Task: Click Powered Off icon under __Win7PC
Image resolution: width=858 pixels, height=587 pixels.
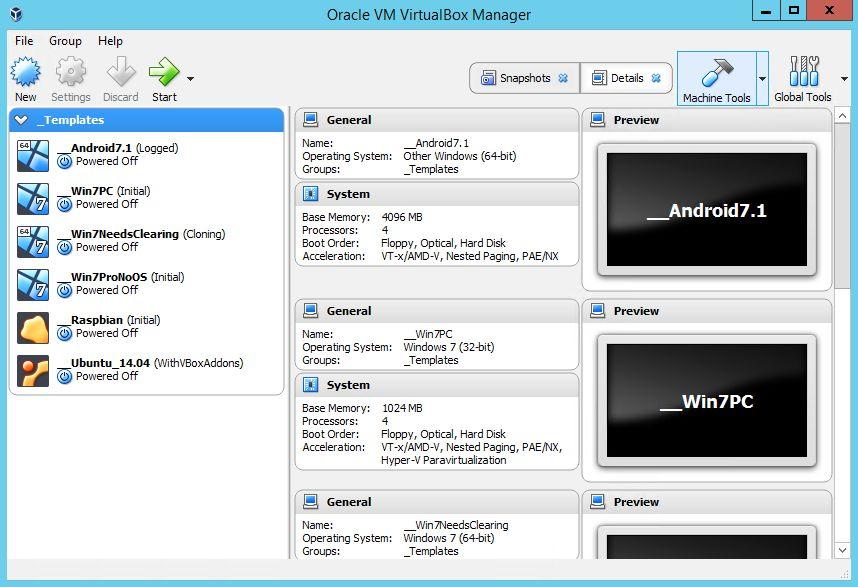Action: click(65, 205)
